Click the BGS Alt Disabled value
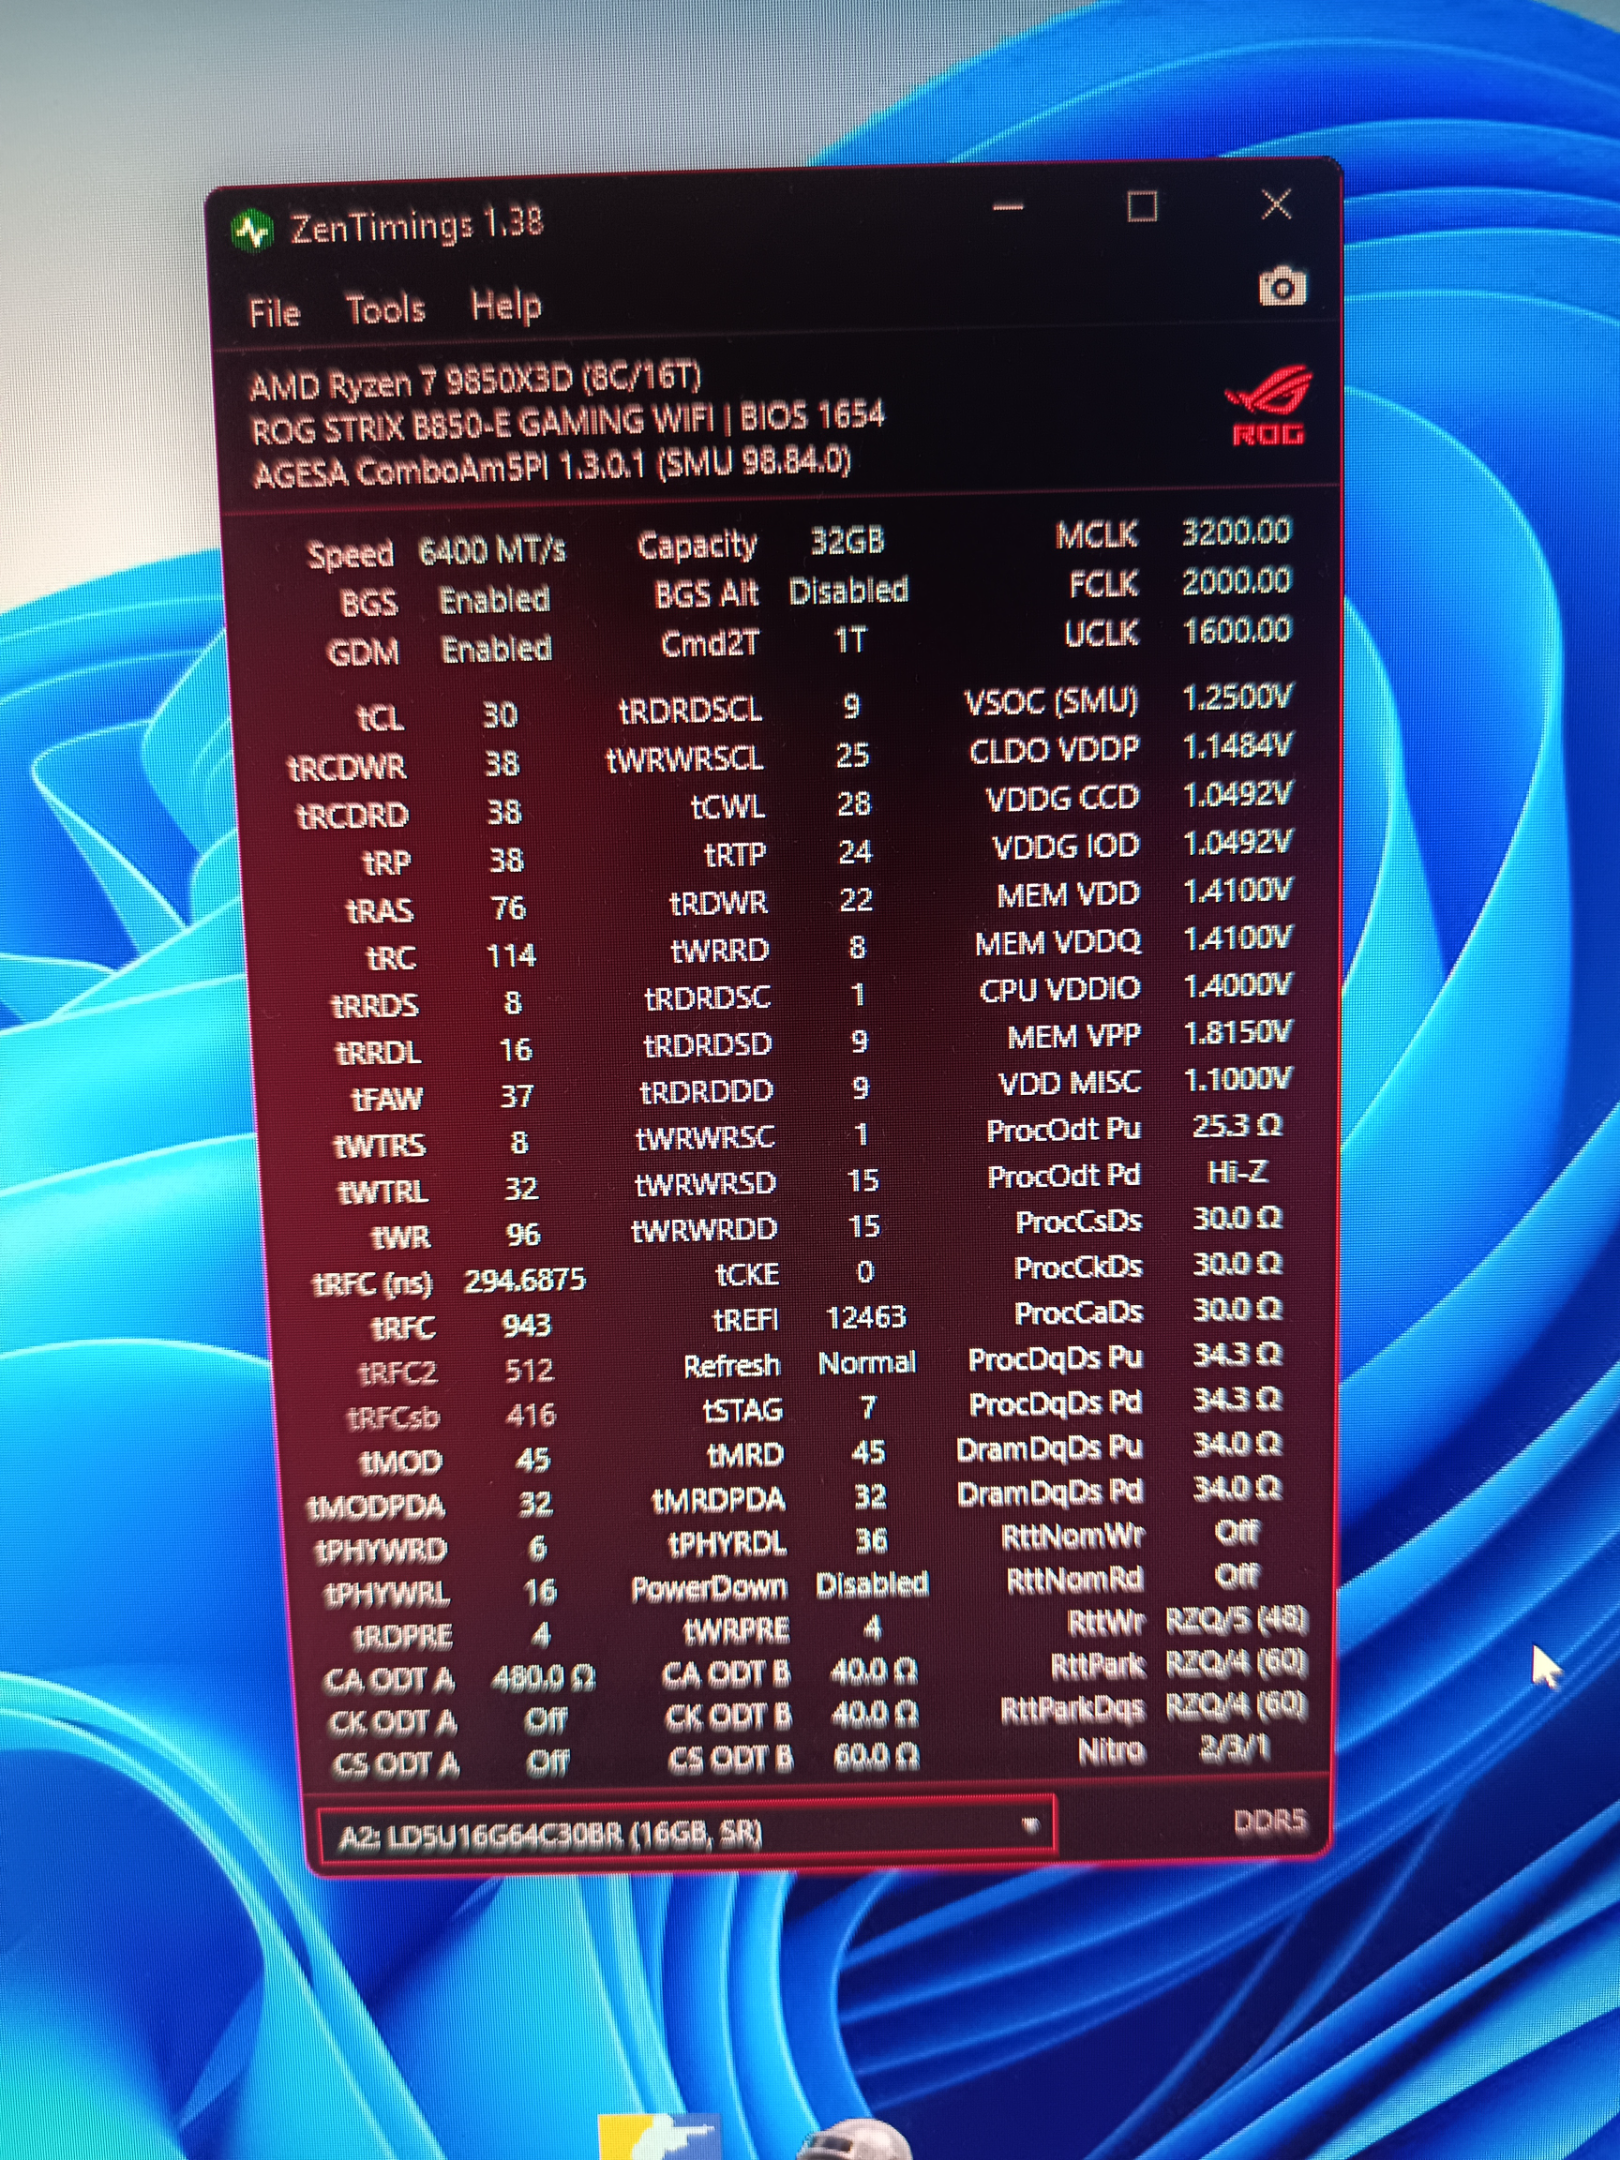The height and width of the screenshot is (2160, 1620). [x=848, y=591]
